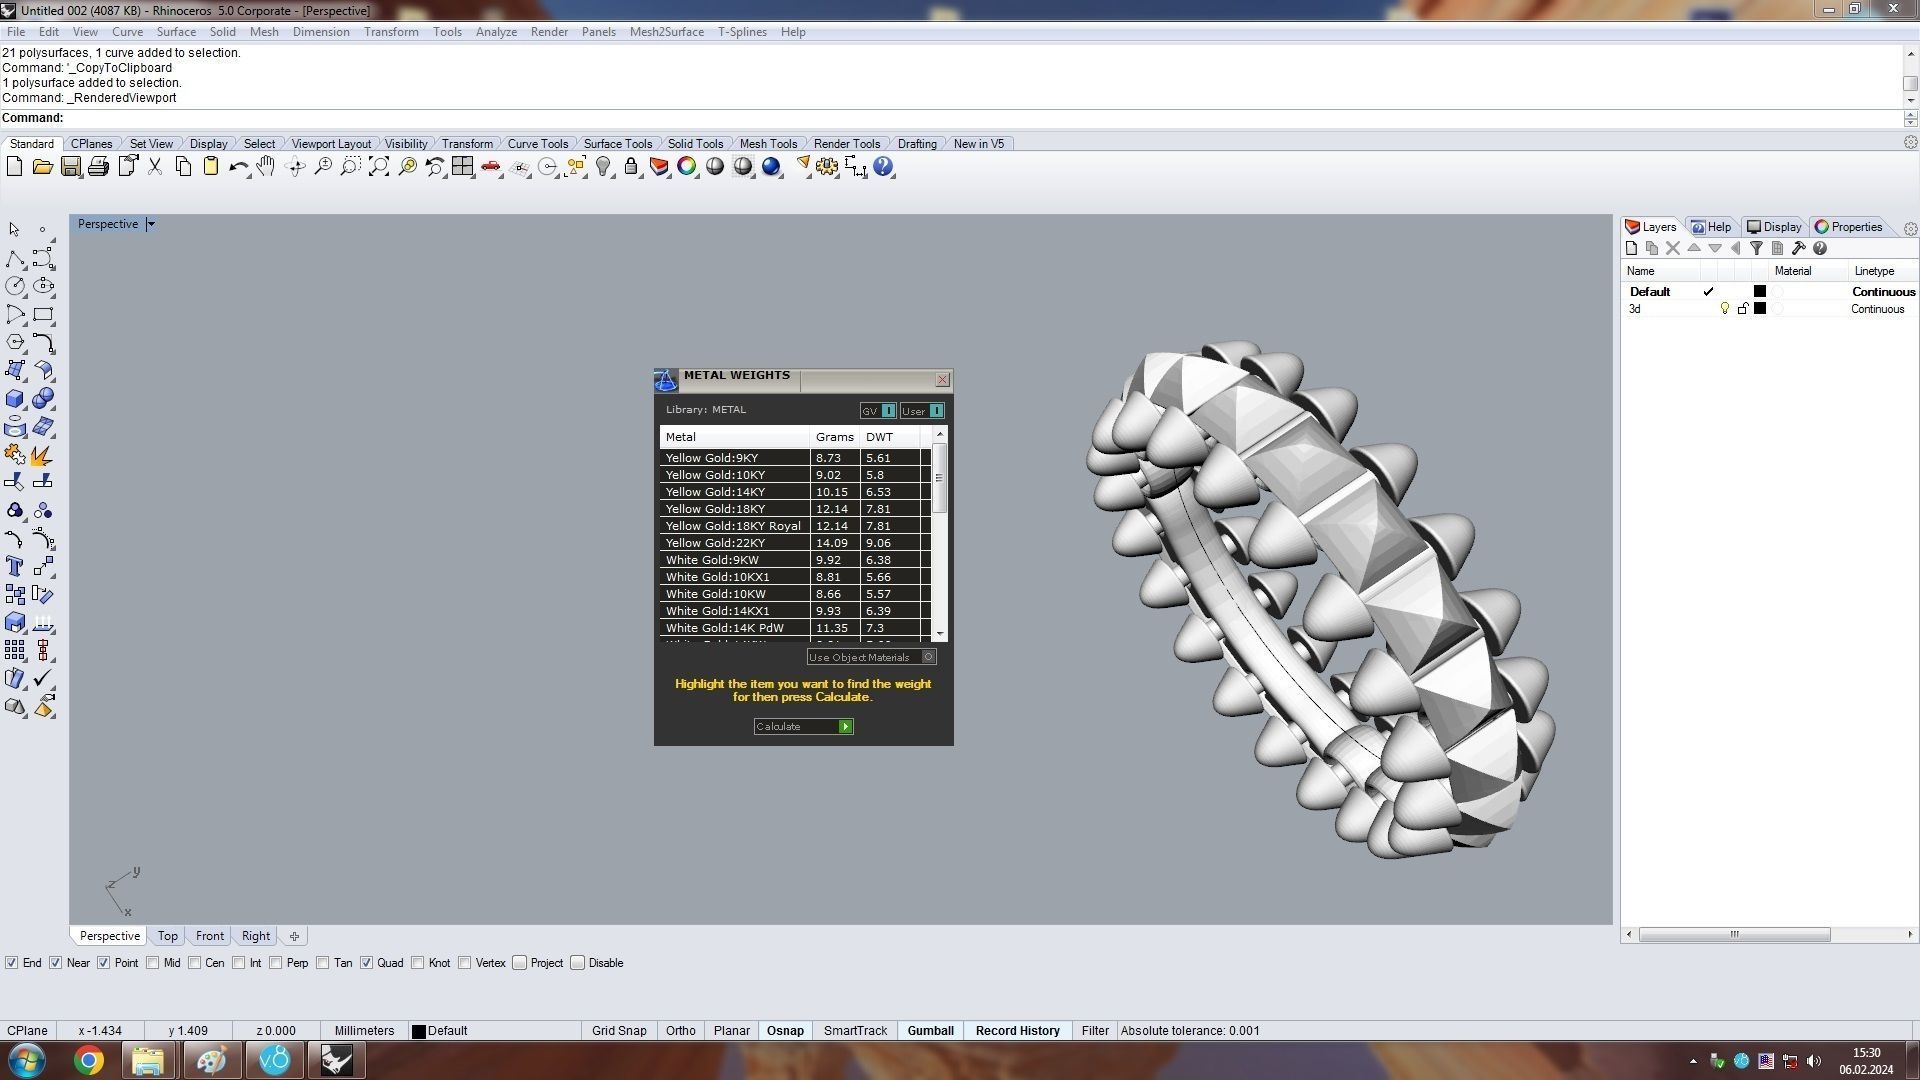The image size is (1920, 1080).
Task: Toggle the Mid osnap checkbox
Action: [153, 963]
